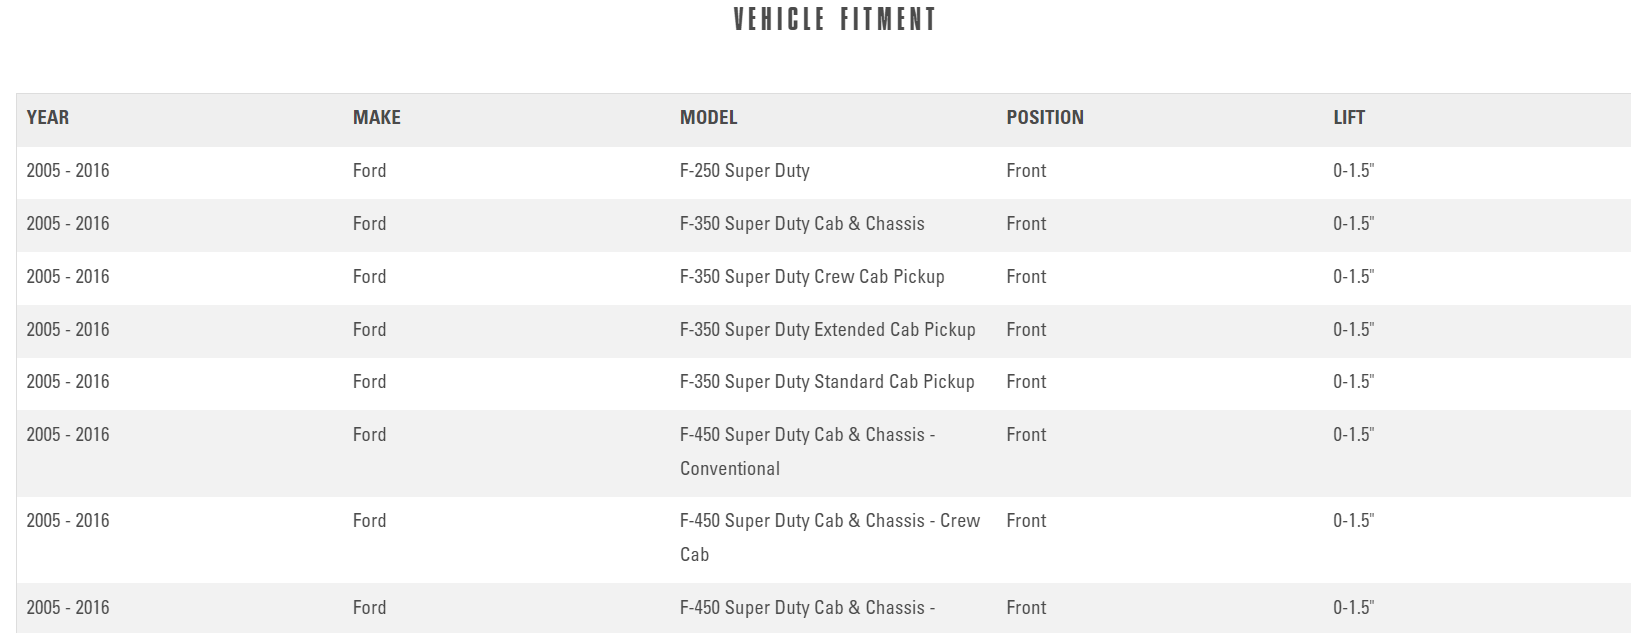Click the year range in the F-250 row
Viewport: 1631px width, 638px height.
pyautogui.click(x=67, y=171)
